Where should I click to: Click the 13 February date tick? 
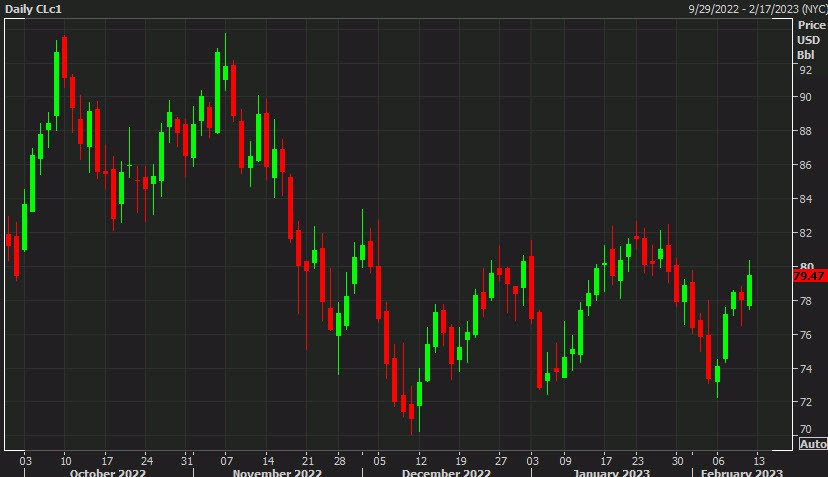click(758, 461)
